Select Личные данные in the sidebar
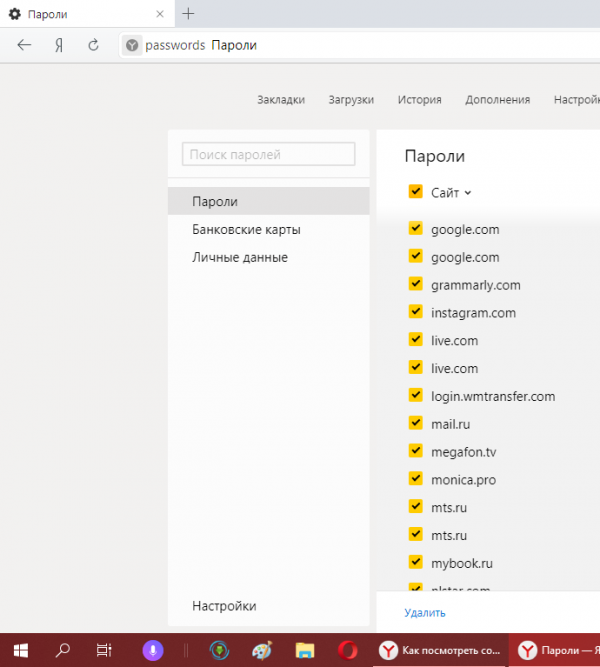This screenshot has height=667, width=600. [269, 257]
